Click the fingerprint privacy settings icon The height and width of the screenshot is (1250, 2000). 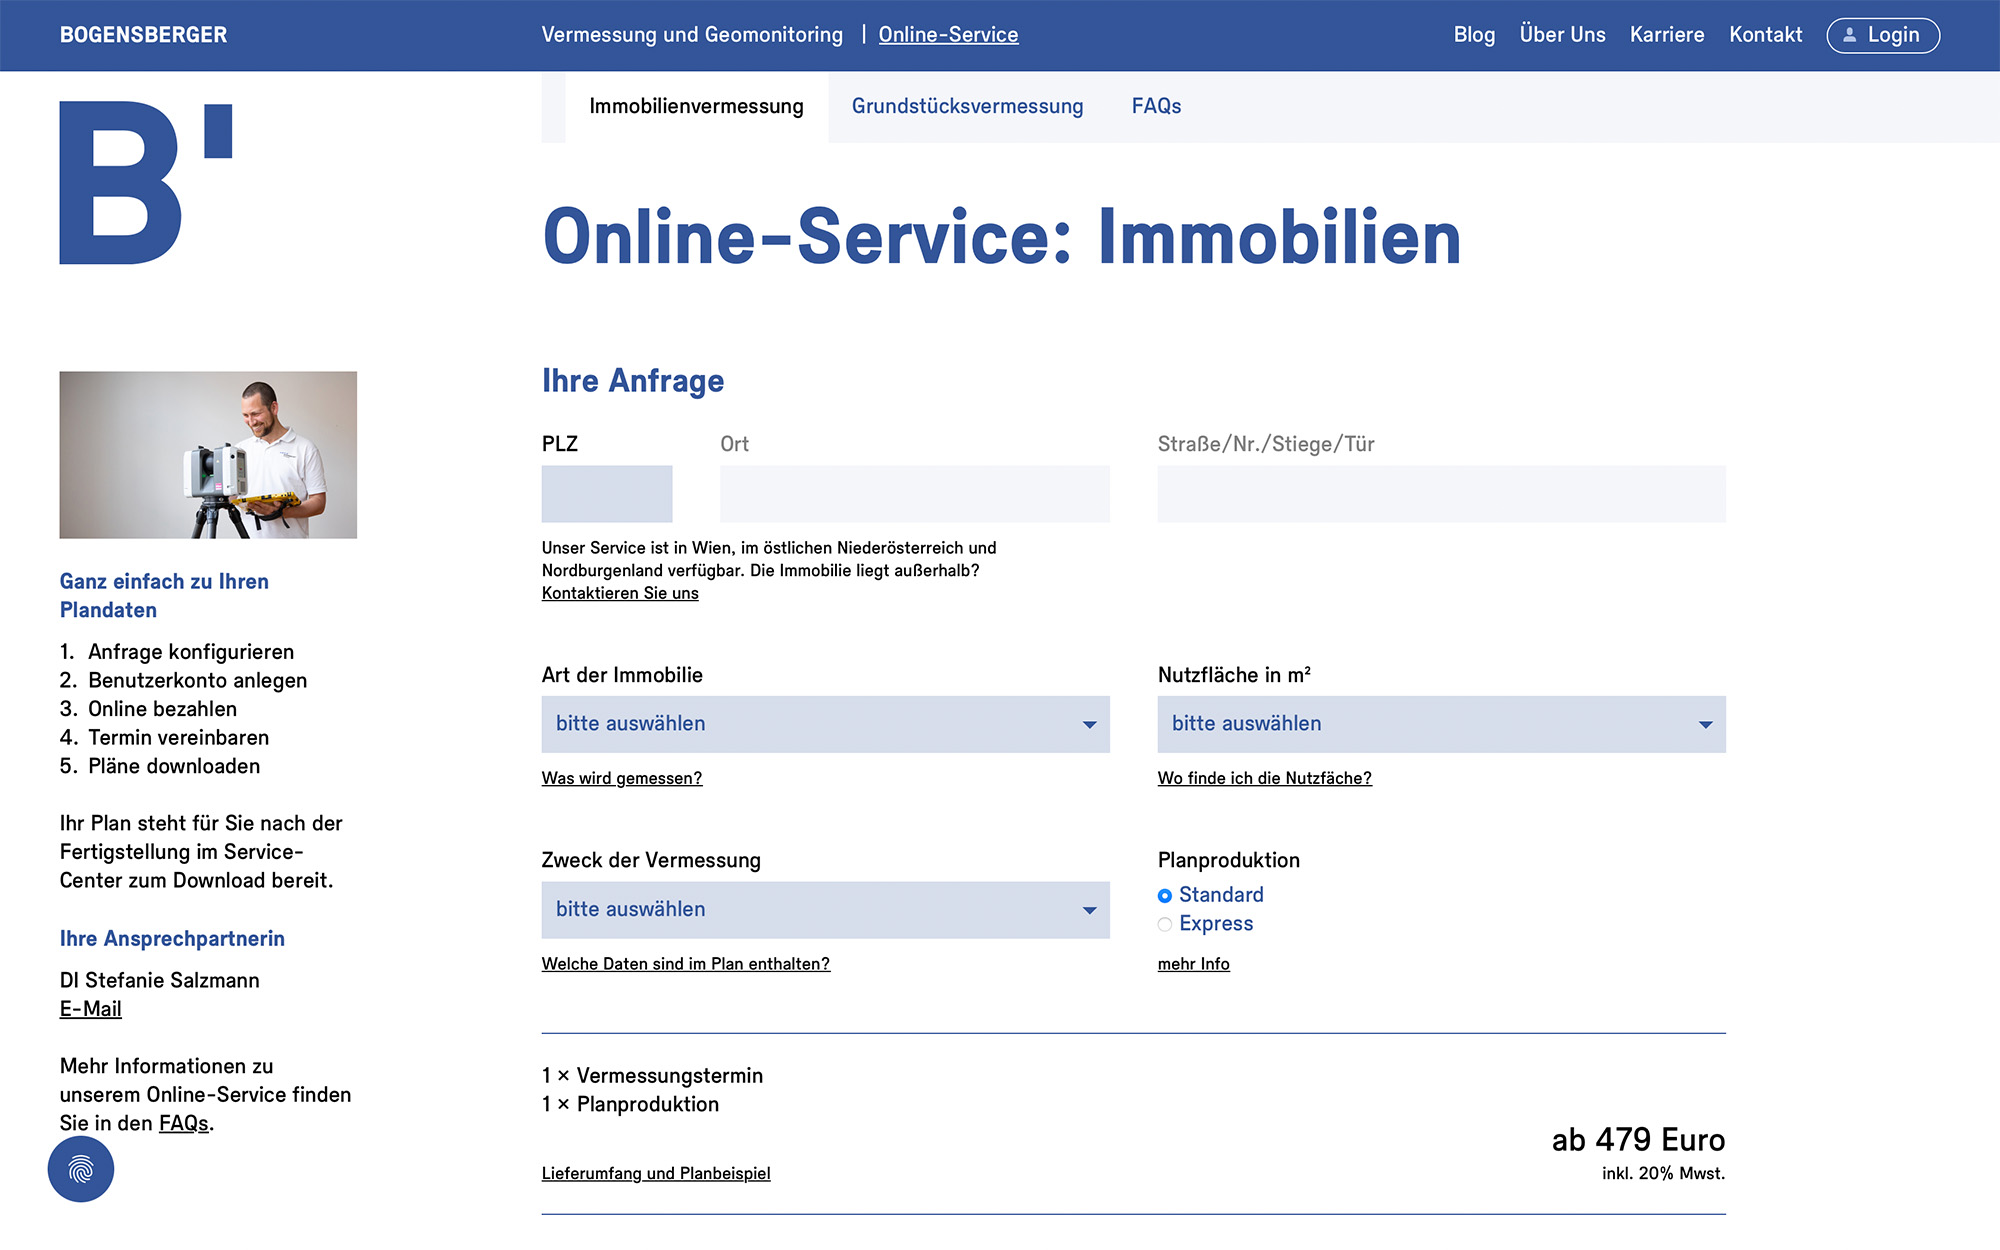point(81,1169)
